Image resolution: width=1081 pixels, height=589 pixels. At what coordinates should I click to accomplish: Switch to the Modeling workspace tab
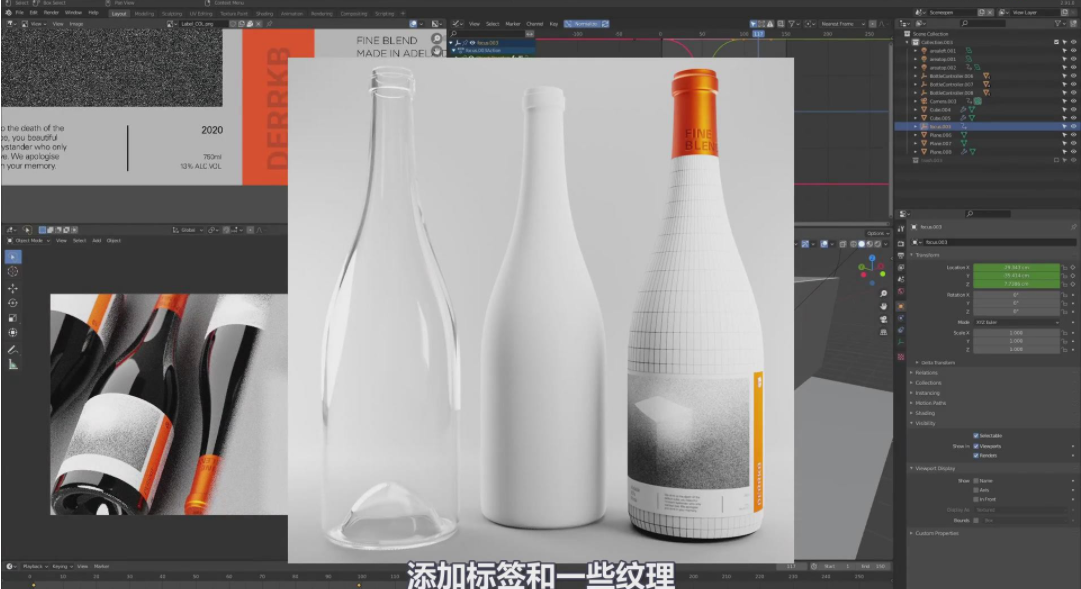coord(144,13)
